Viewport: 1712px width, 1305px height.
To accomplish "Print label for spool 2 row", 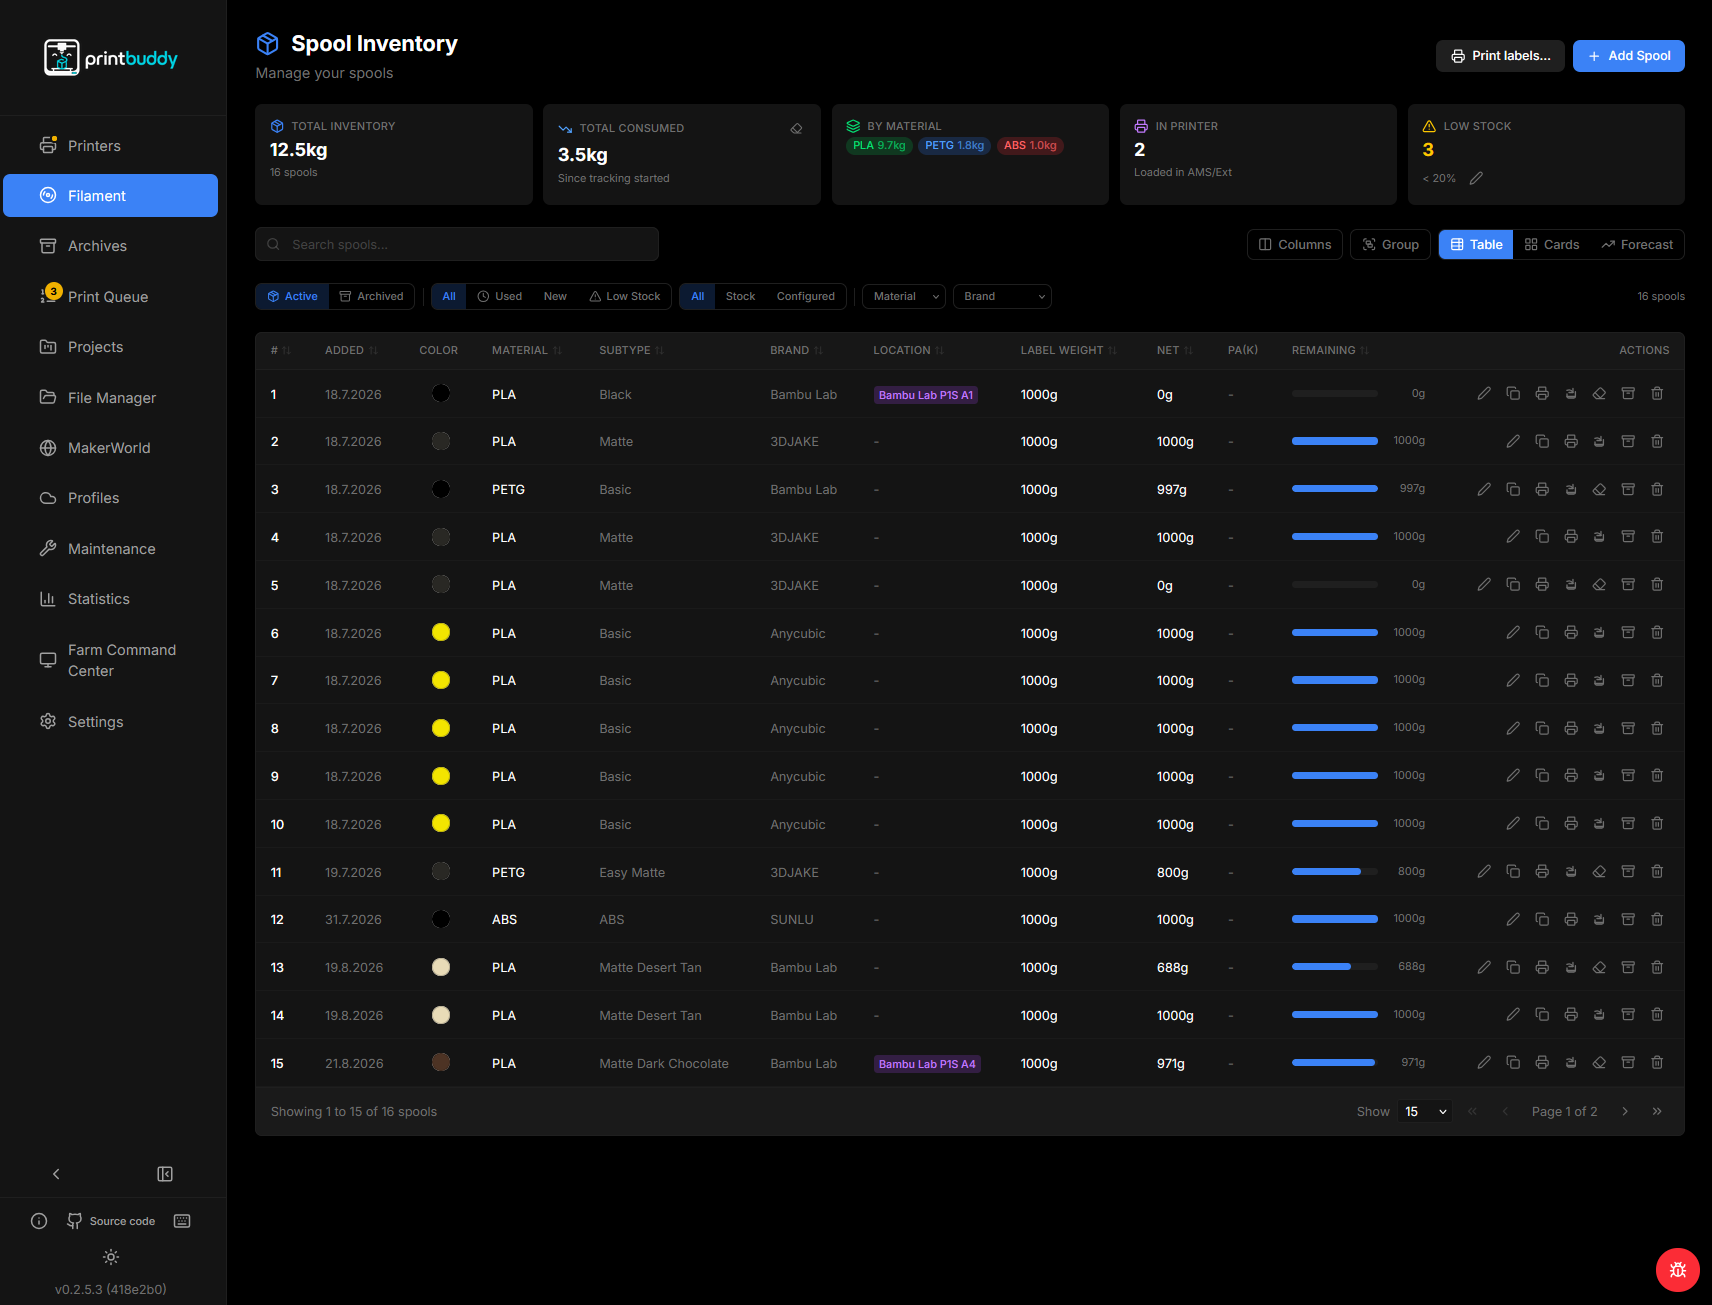I will (x=1571, y=442).
